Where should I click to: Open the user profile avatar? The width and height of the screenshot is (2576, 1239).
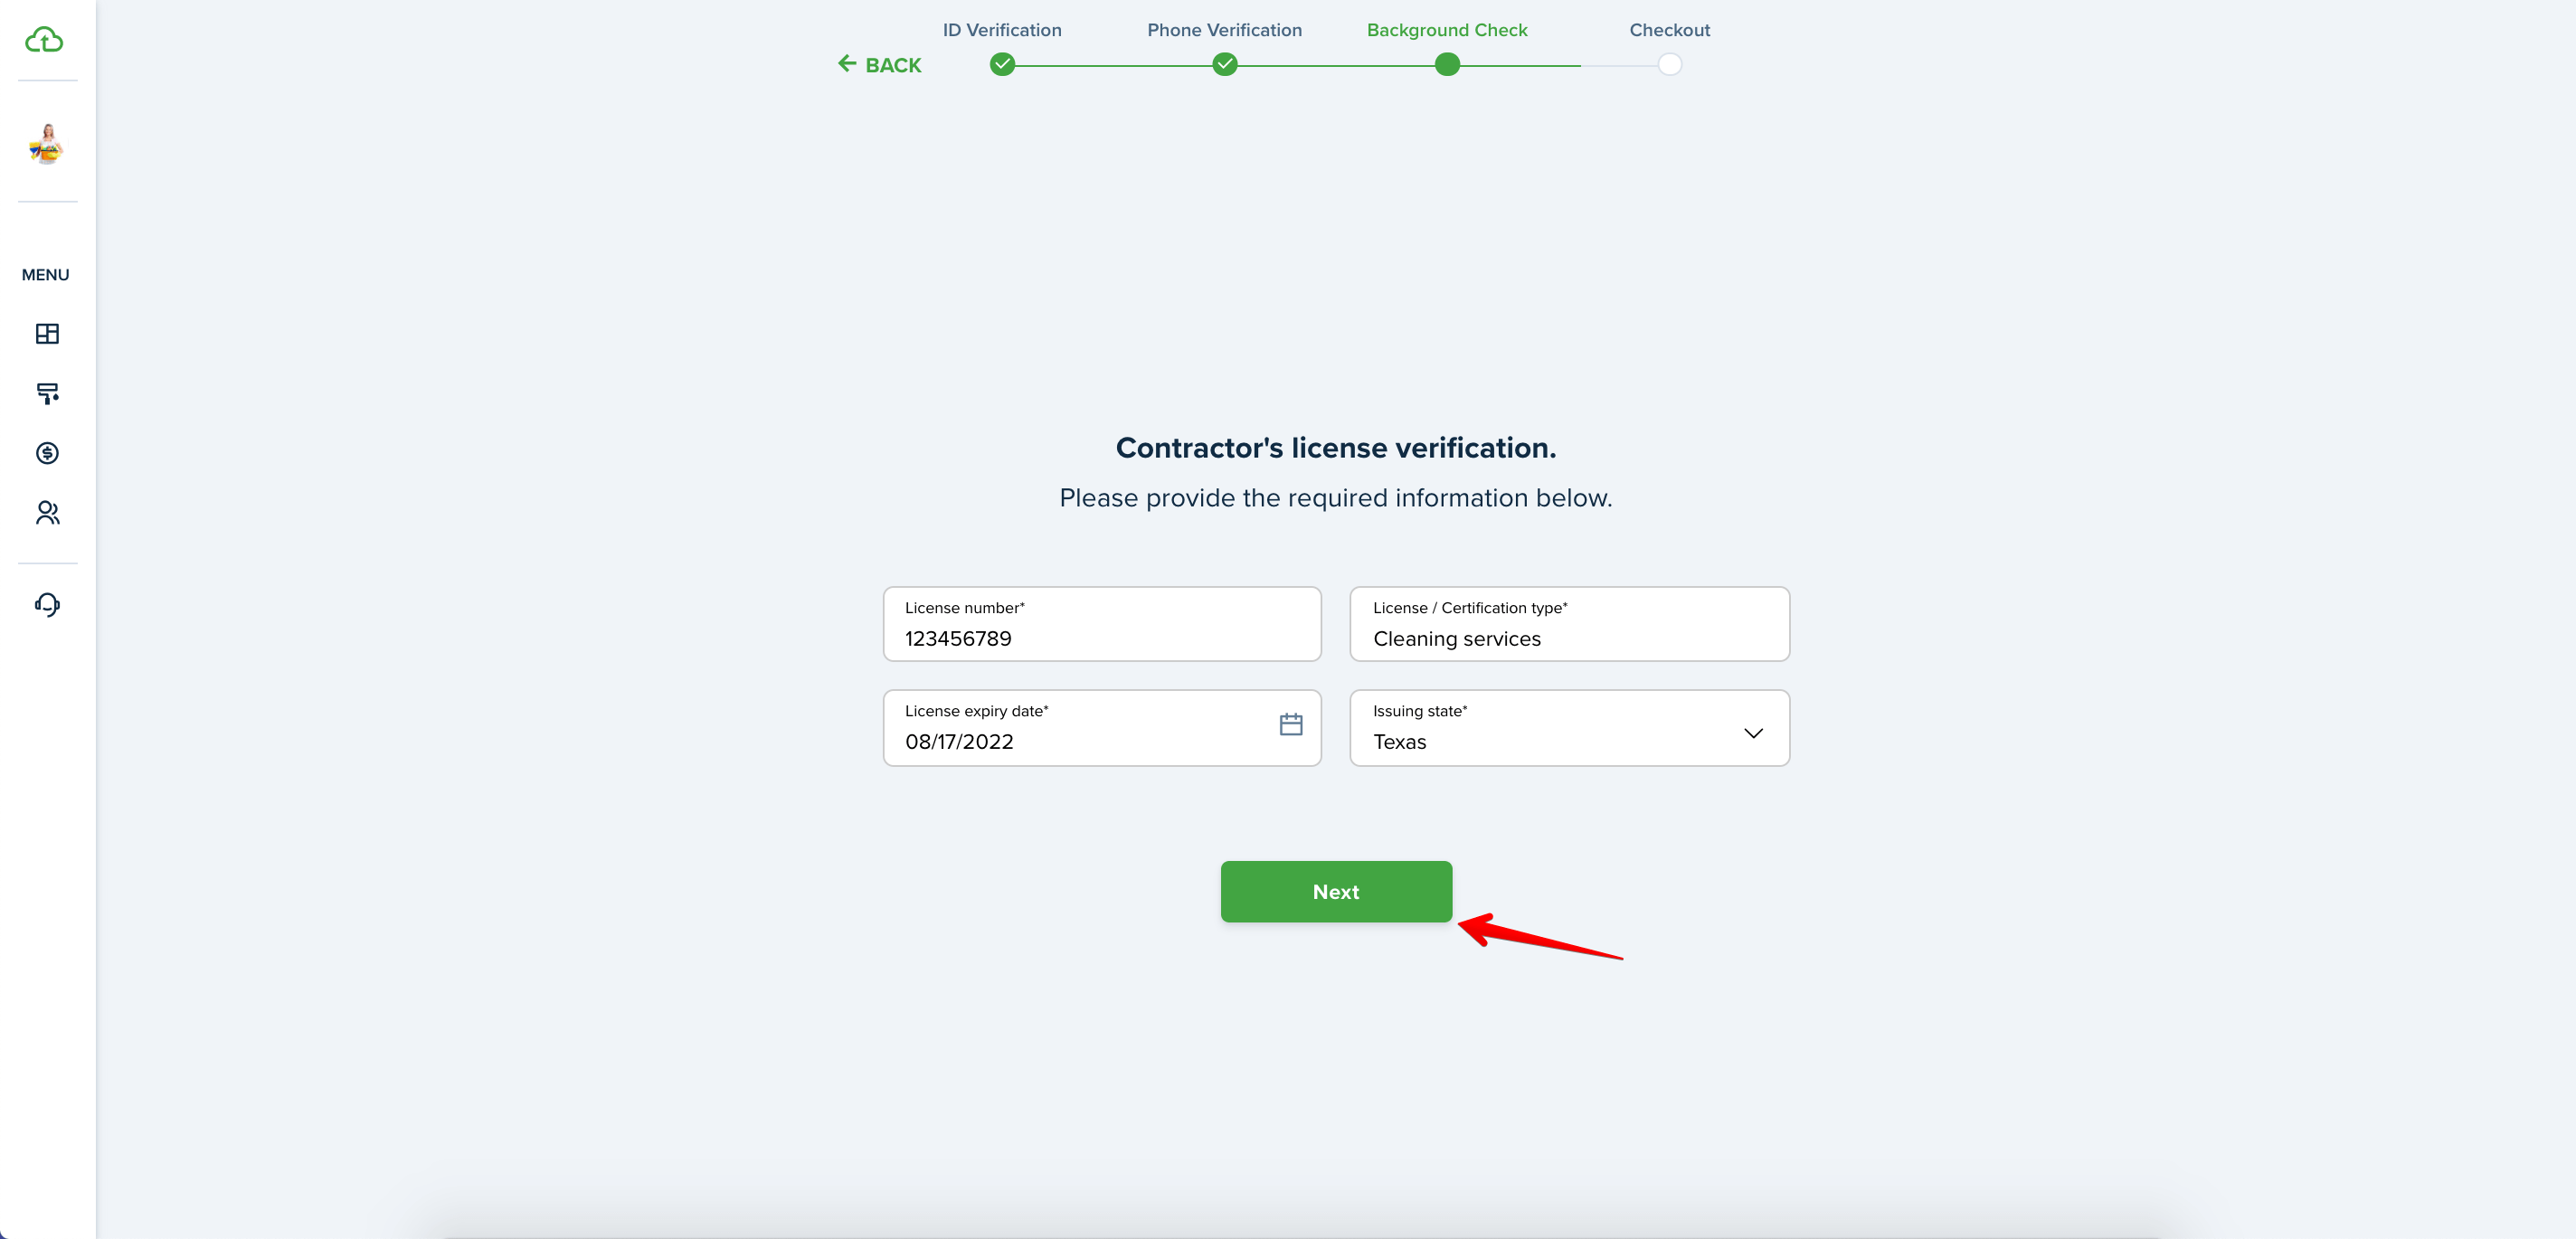46,144
